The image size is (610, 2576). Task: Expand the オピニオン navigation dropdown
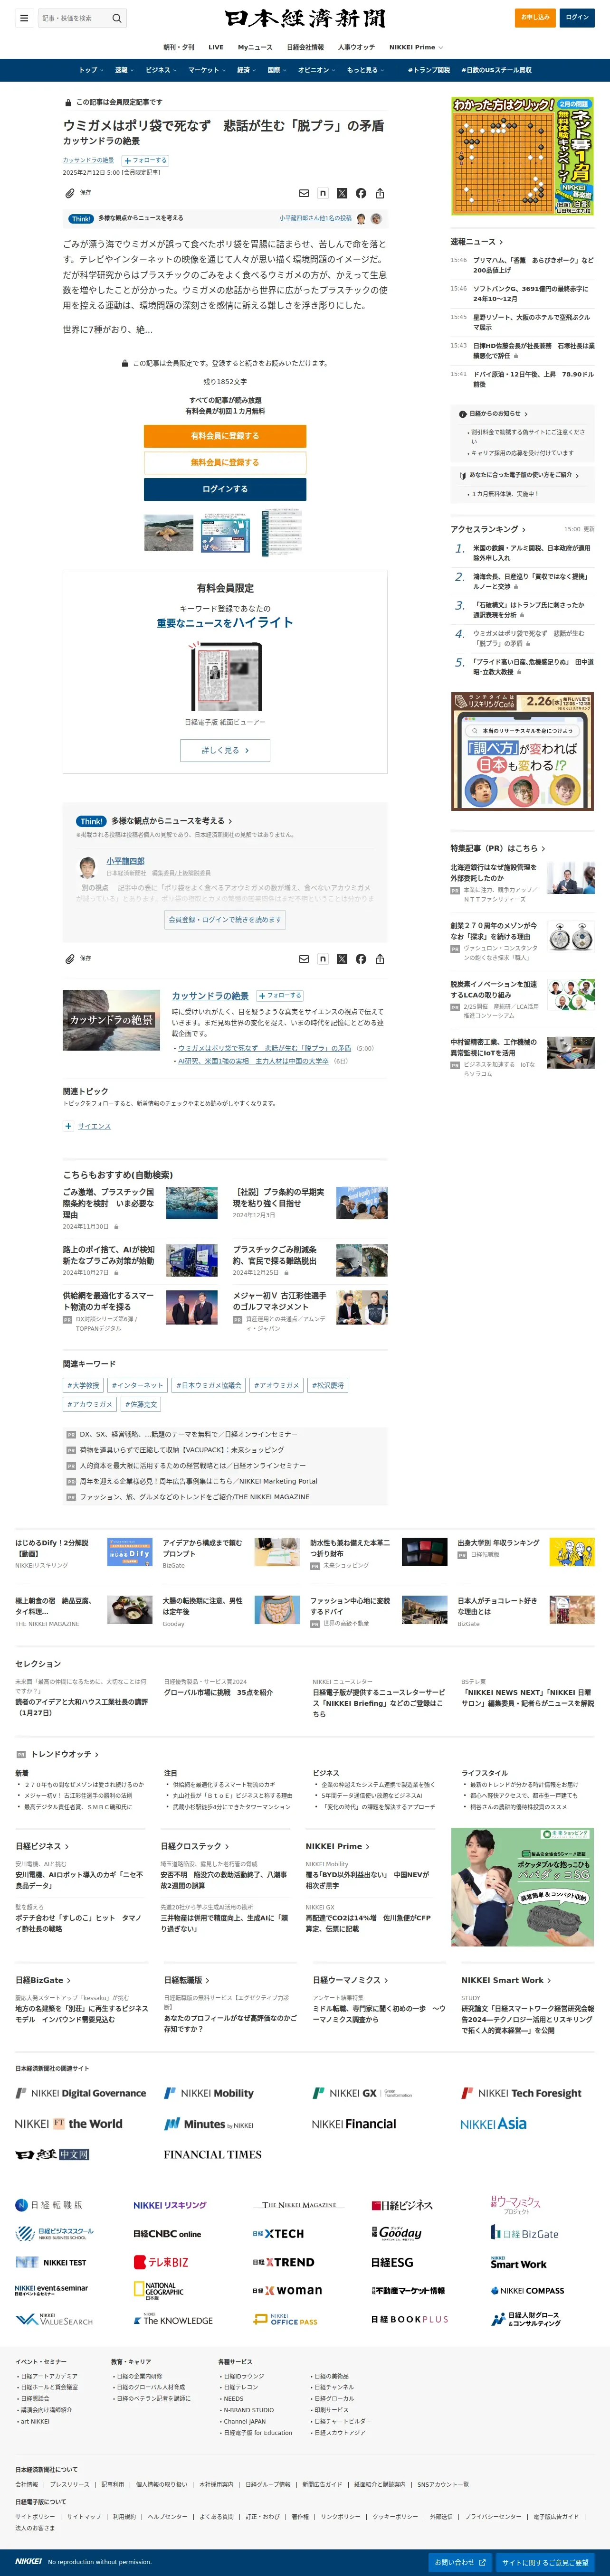pos(317,70)
